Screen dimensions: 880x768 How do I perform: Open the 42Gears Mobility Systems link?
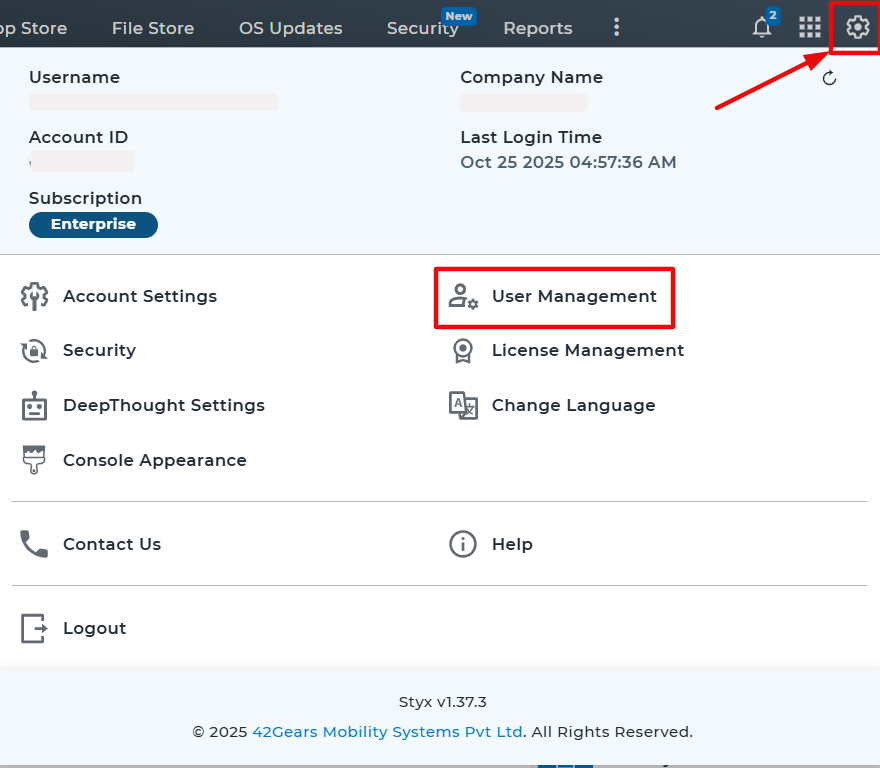point(387,732)
